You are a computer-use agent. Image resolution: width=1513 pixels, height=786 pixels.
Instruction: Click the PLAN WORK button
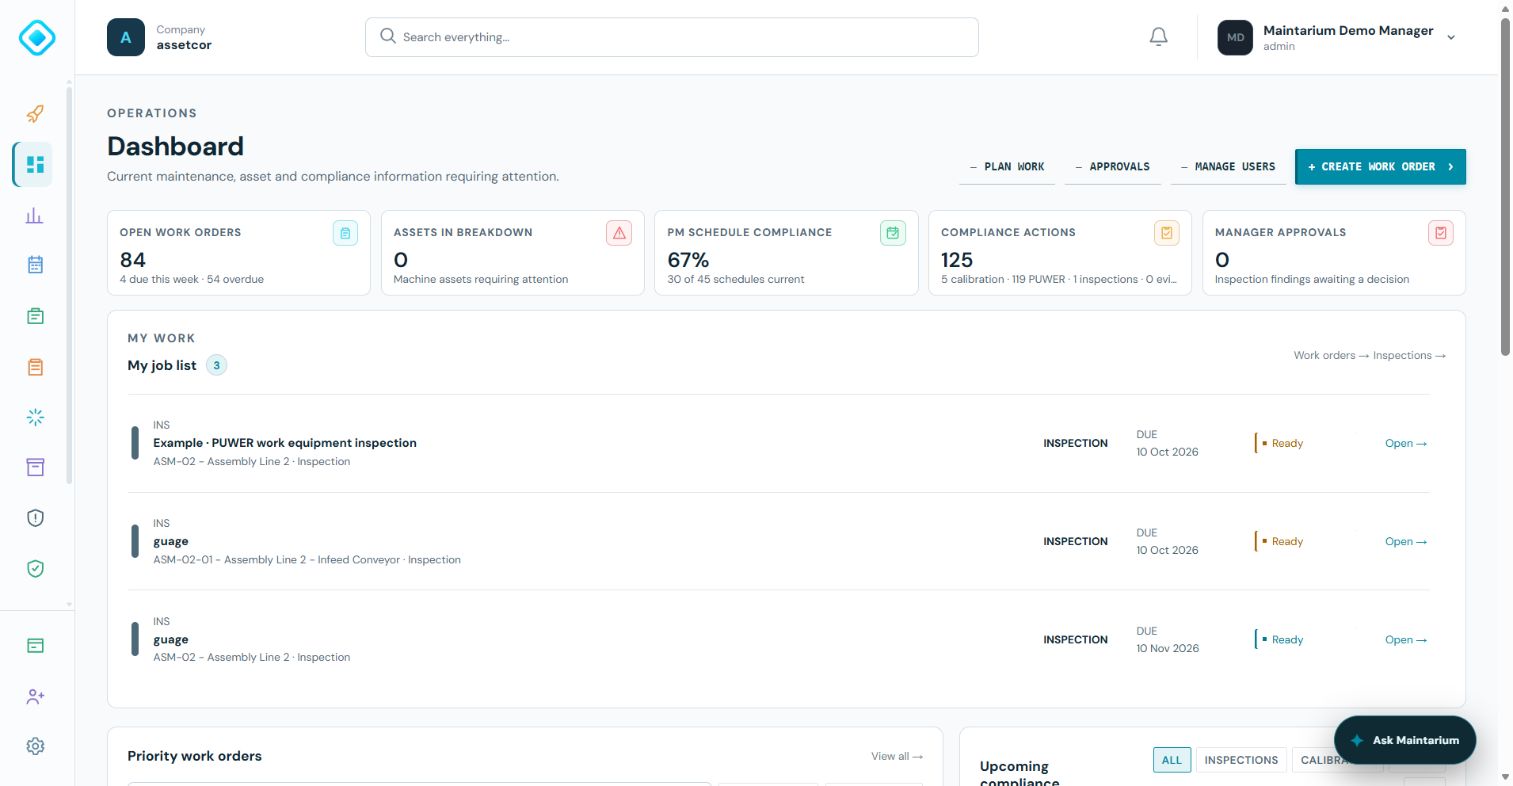(x=1007, y=167)
